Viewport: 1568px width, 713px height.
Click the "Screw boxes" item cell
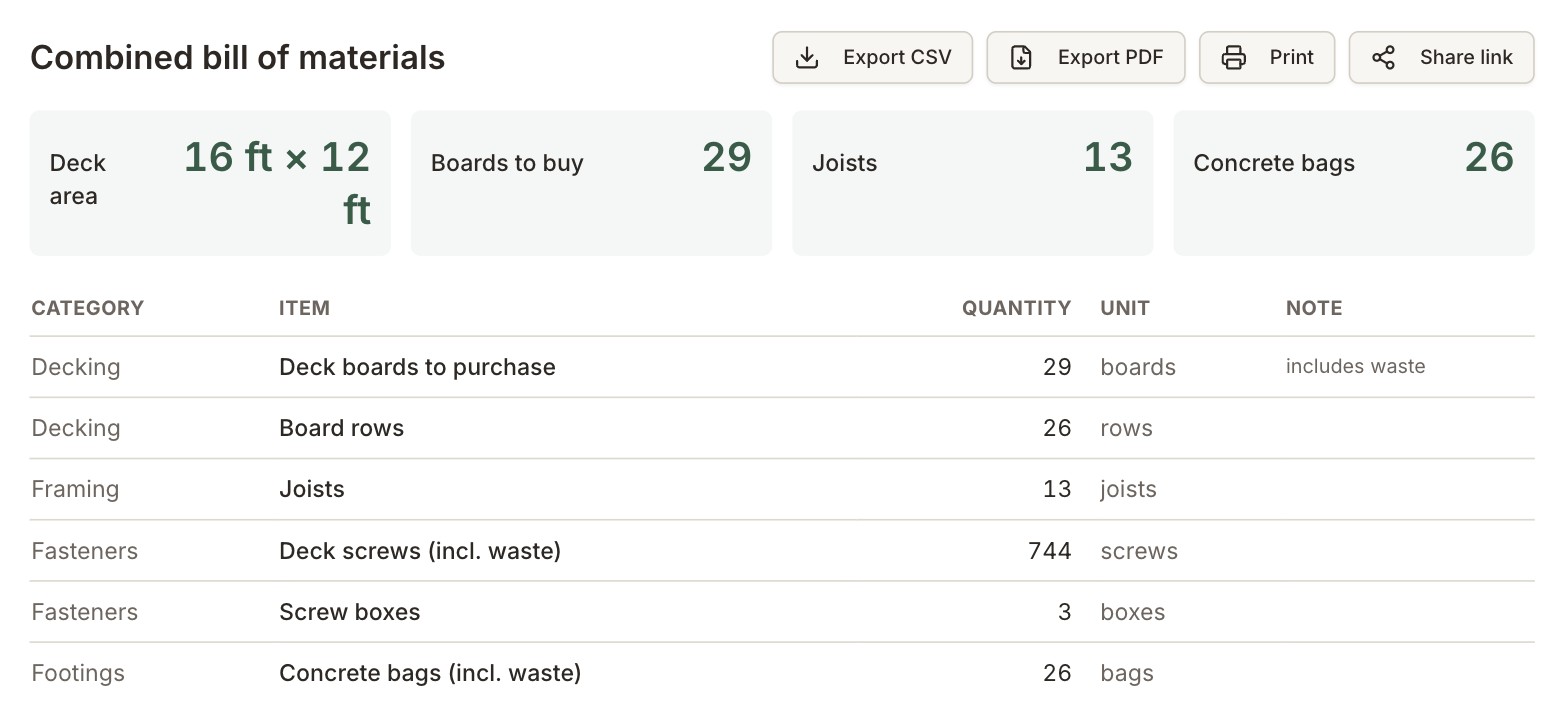click(350, 612)
